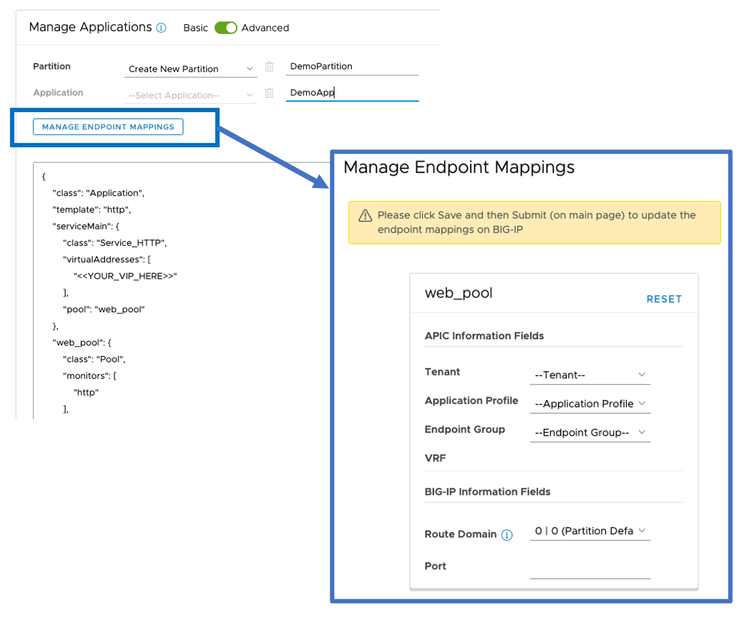
Task: Select the Basic mode label
Action: [x=196, y=28]
